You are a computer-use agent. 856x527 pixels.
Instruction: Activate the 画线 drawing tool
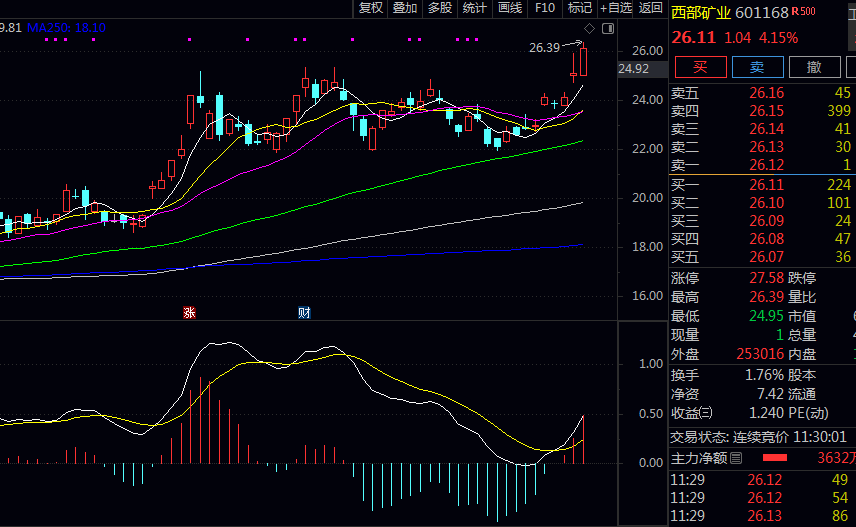coord(510,8)
